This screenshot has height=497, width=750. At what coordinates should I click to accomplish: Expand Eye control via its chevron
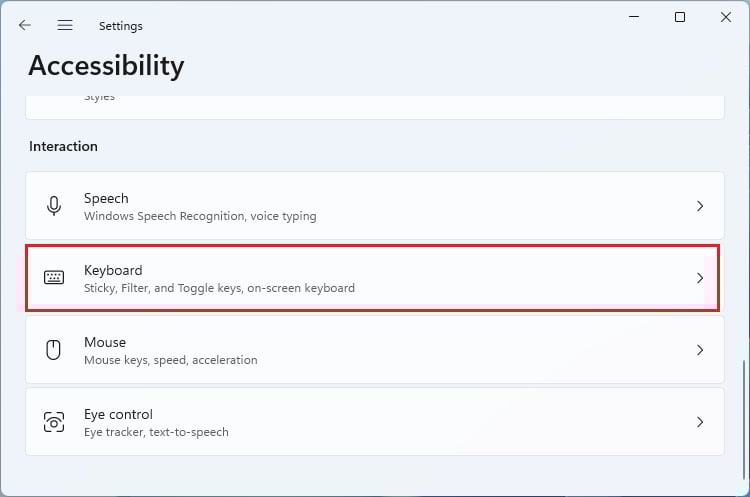[700, 422]
